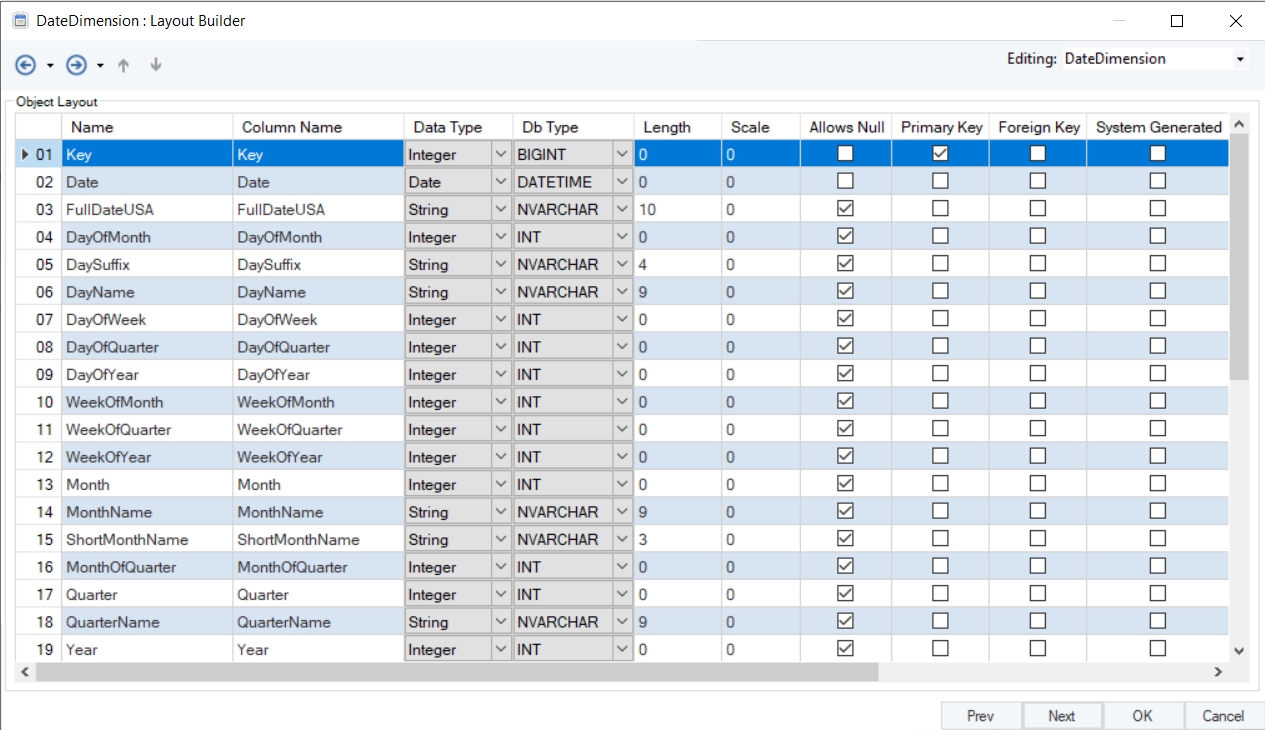Uncheck Primary Key for Key row

[940, 154]
